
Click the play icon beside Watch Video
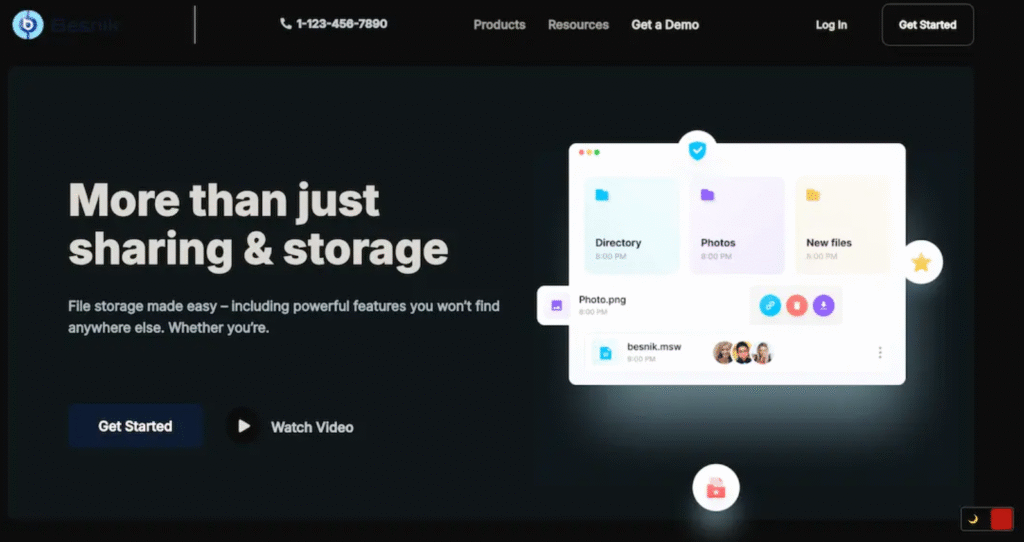(x=244, y=426)
